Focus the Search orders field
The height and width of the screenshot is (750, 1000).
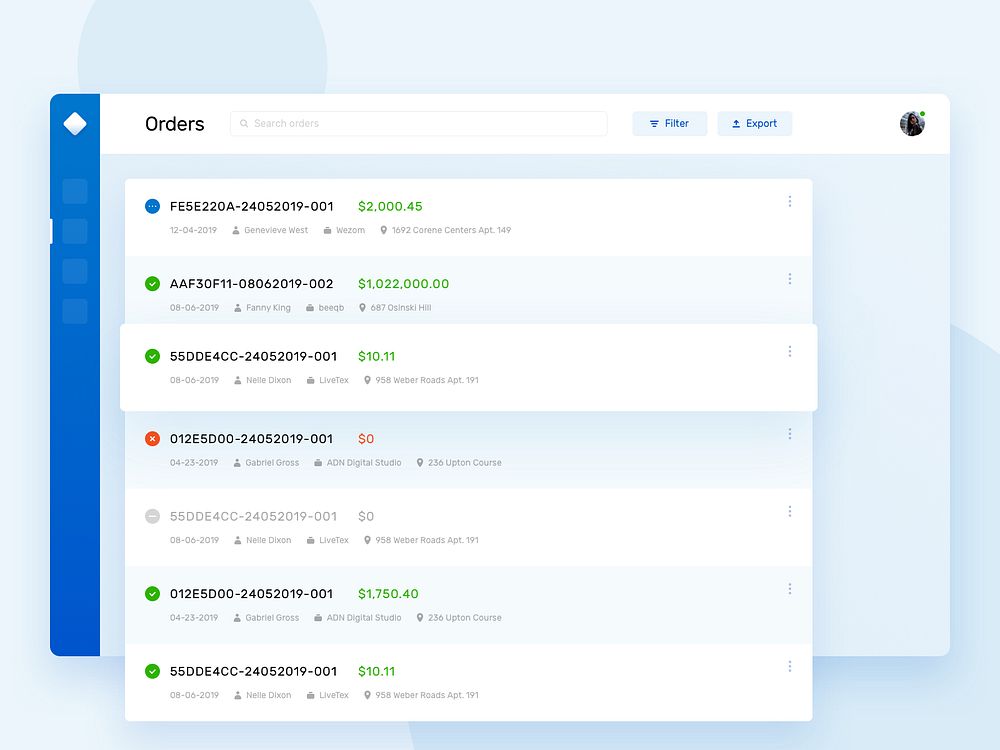coord(418,124)
